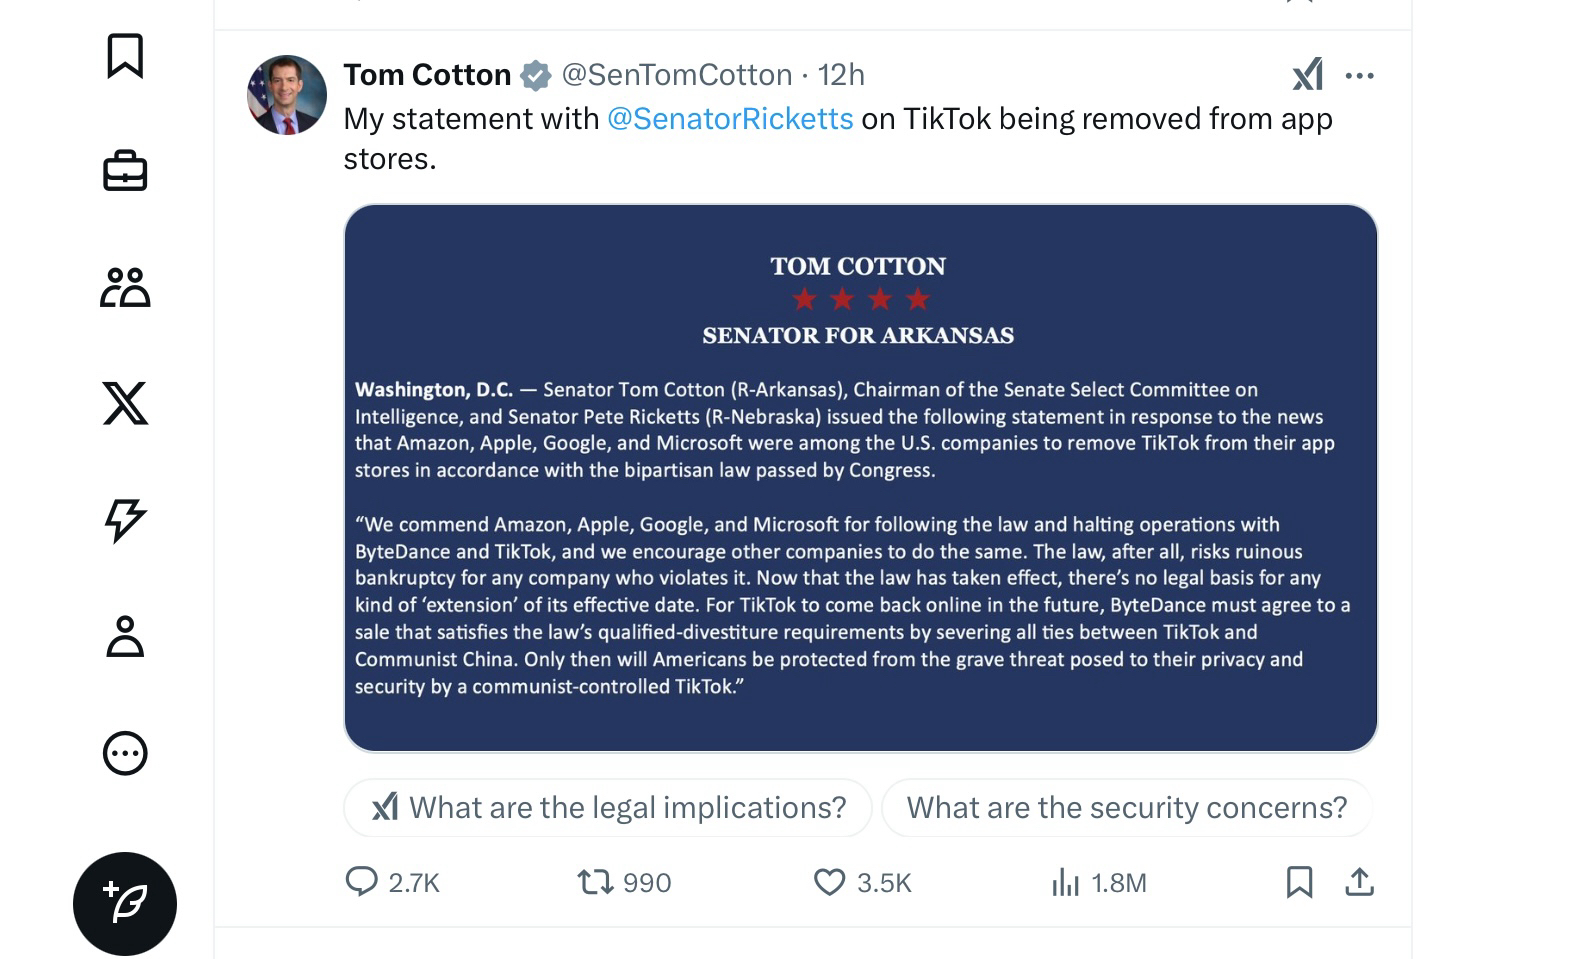Open the Jobs briefcase icon in sidebar

tap(125, 171)
